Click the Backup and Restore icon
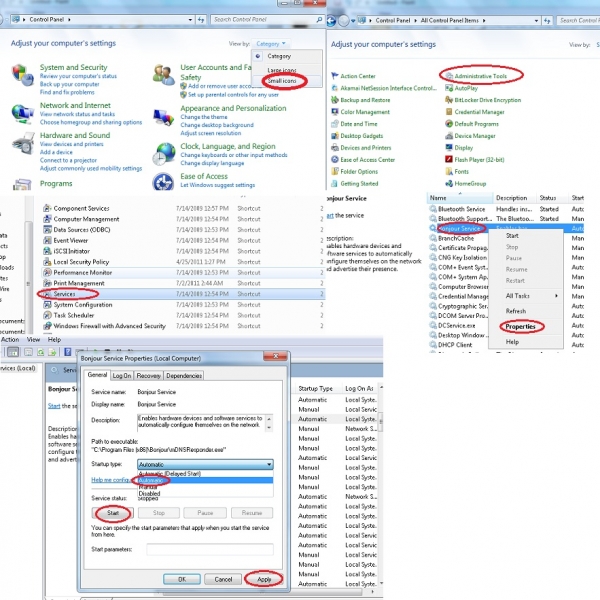Screen dimensions: 600x600 [335, 100]
